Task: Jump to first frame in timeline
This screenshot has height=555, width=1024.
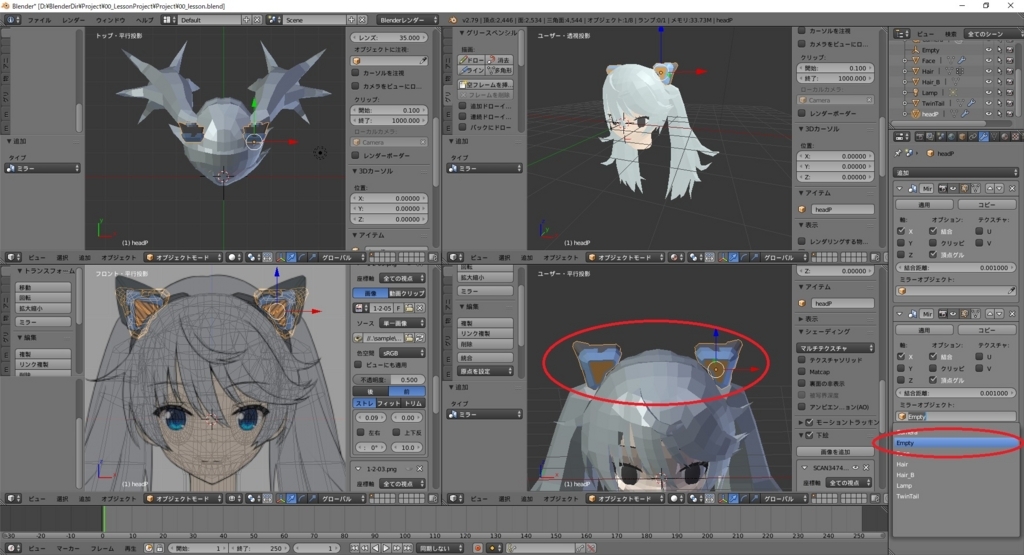Action: pyautogui.click(x=354, y=548)
